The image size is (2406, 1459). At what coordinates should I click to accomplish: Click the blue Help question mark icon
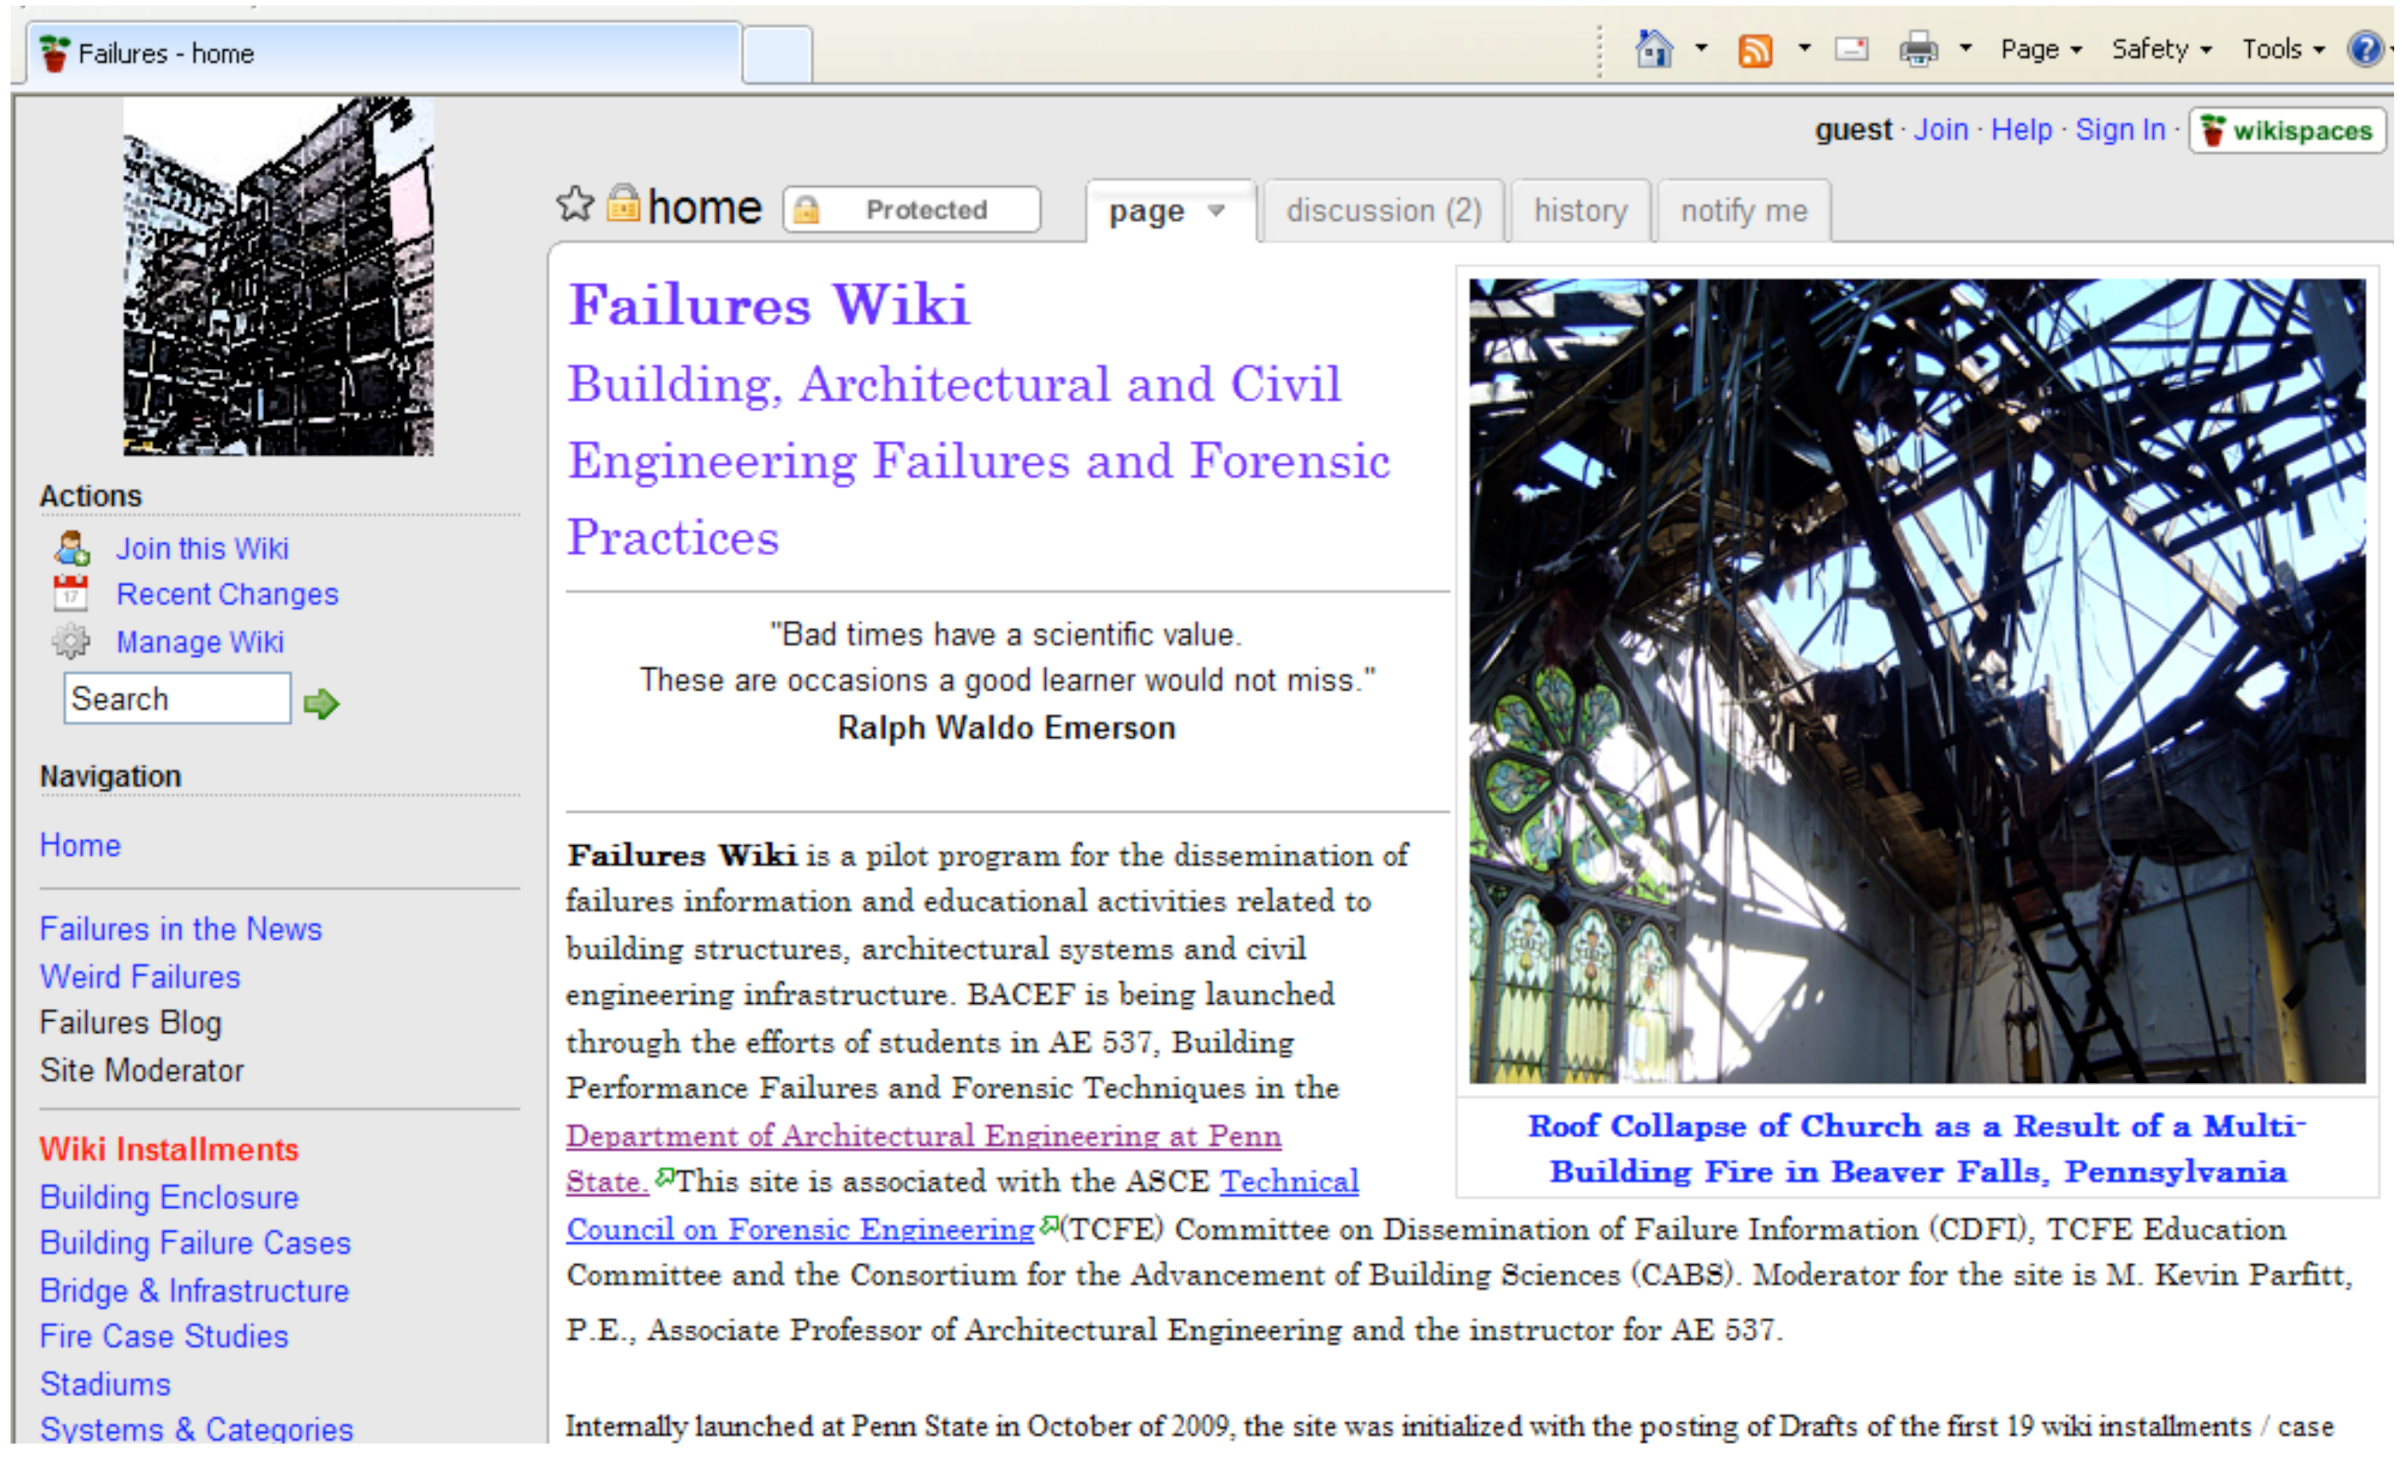(2364, 48)
